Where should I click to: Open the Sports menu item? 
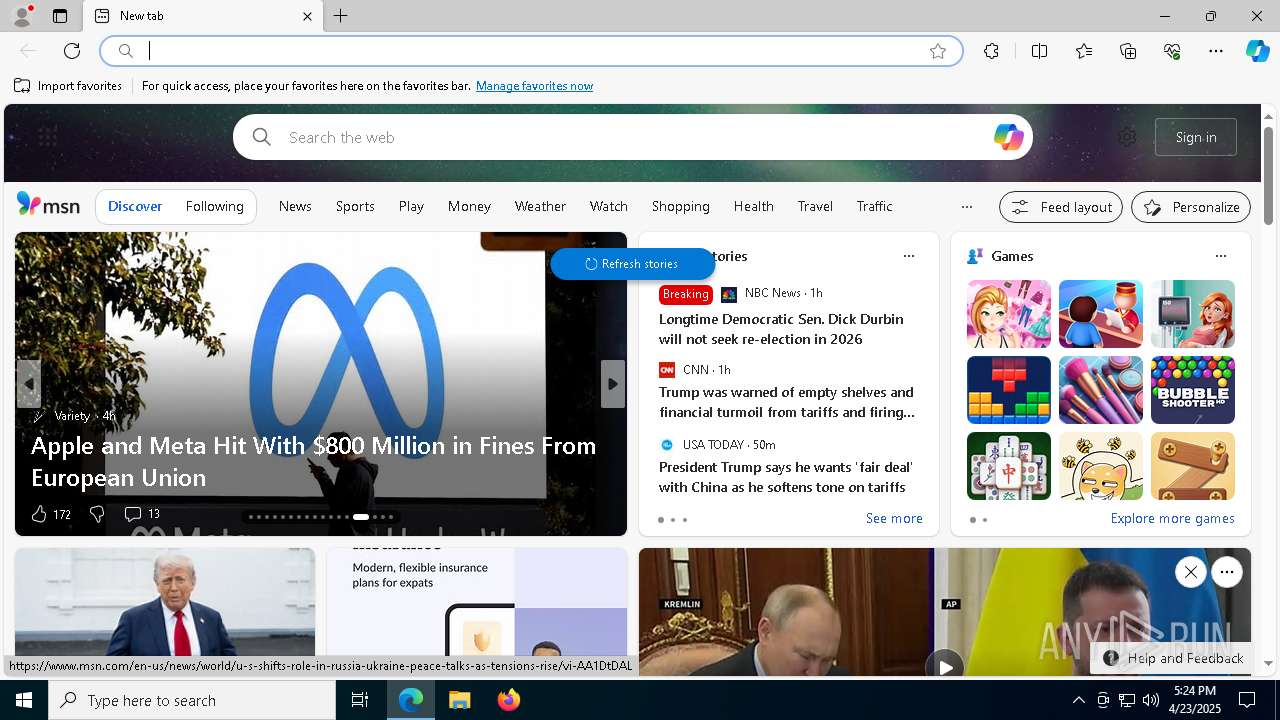coord(355,206)
